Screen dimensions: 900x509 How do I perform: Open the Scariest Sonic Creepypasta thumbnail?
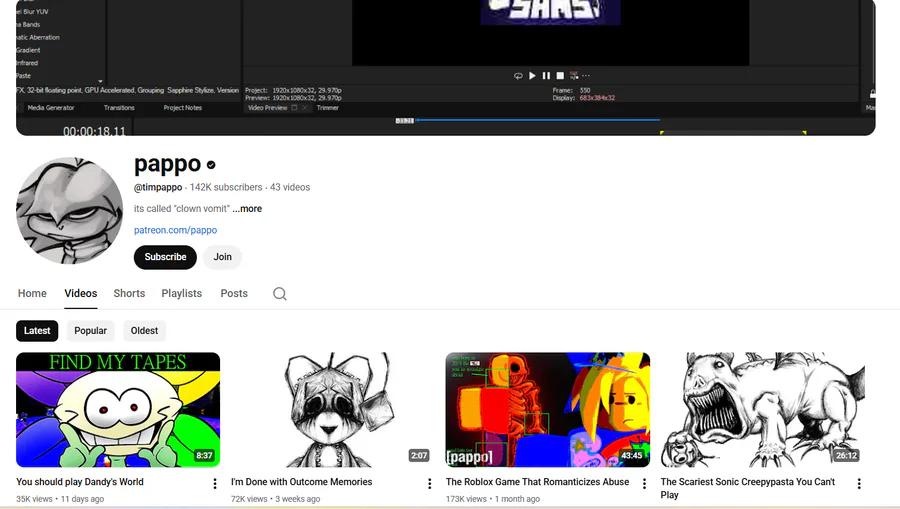coord(762,410)
